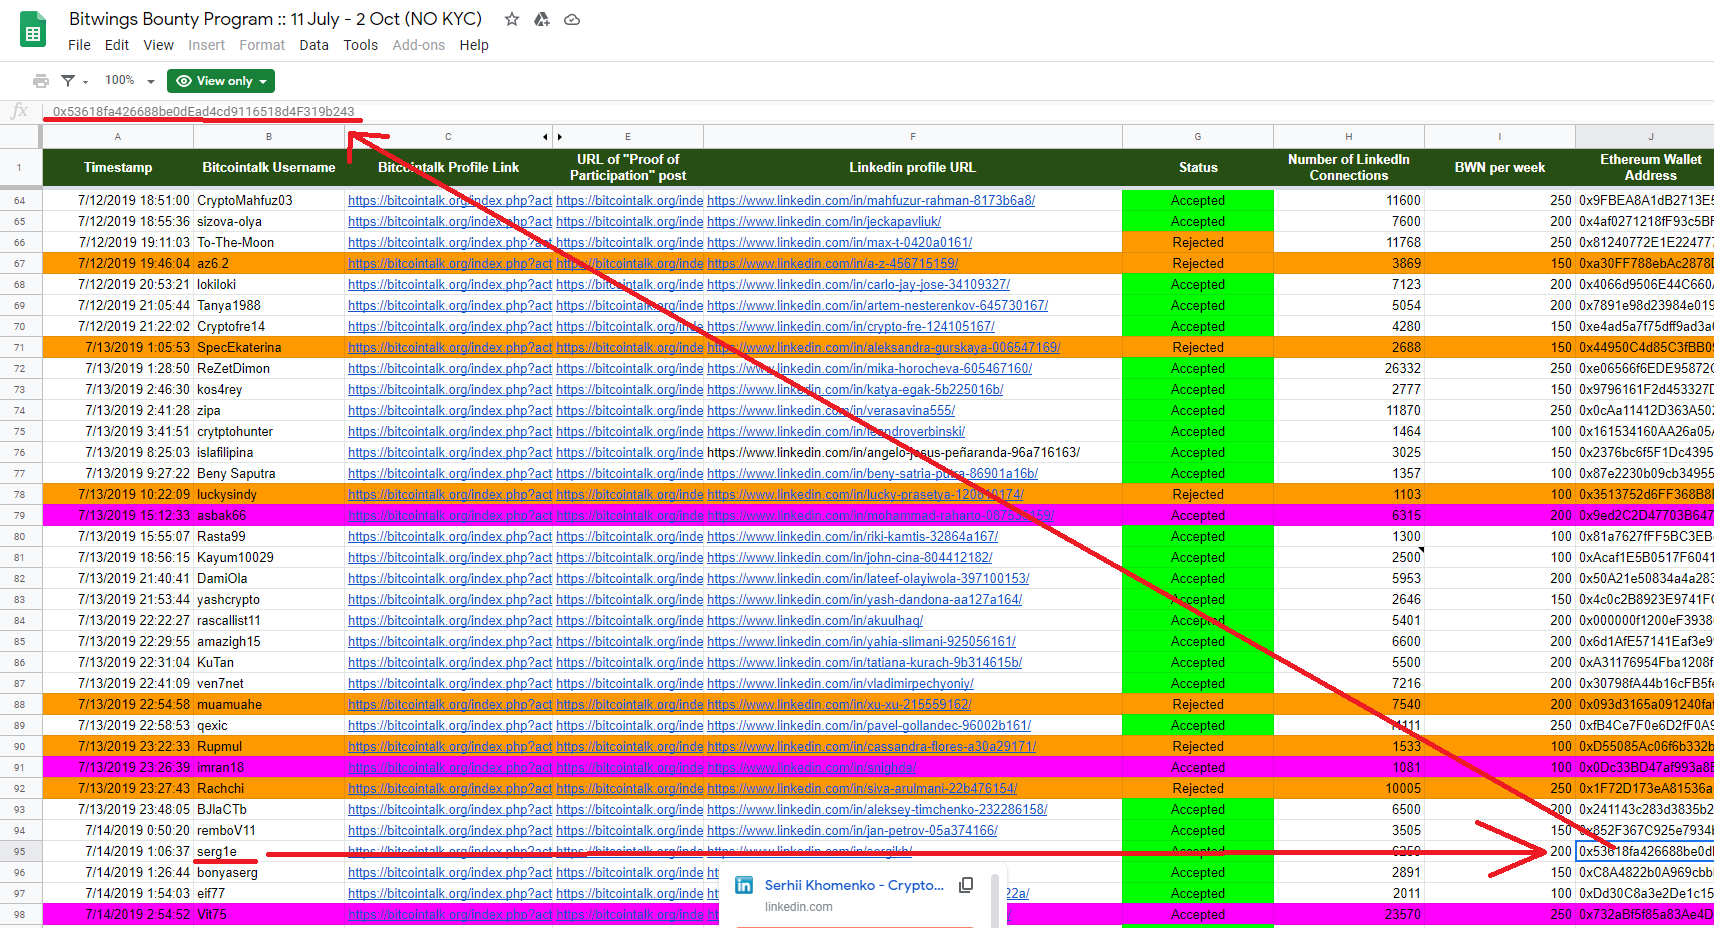Open Serhii Khomenko LinkedIn preview link
Screen dimensions: 1714x928
(x=854, y=885)
